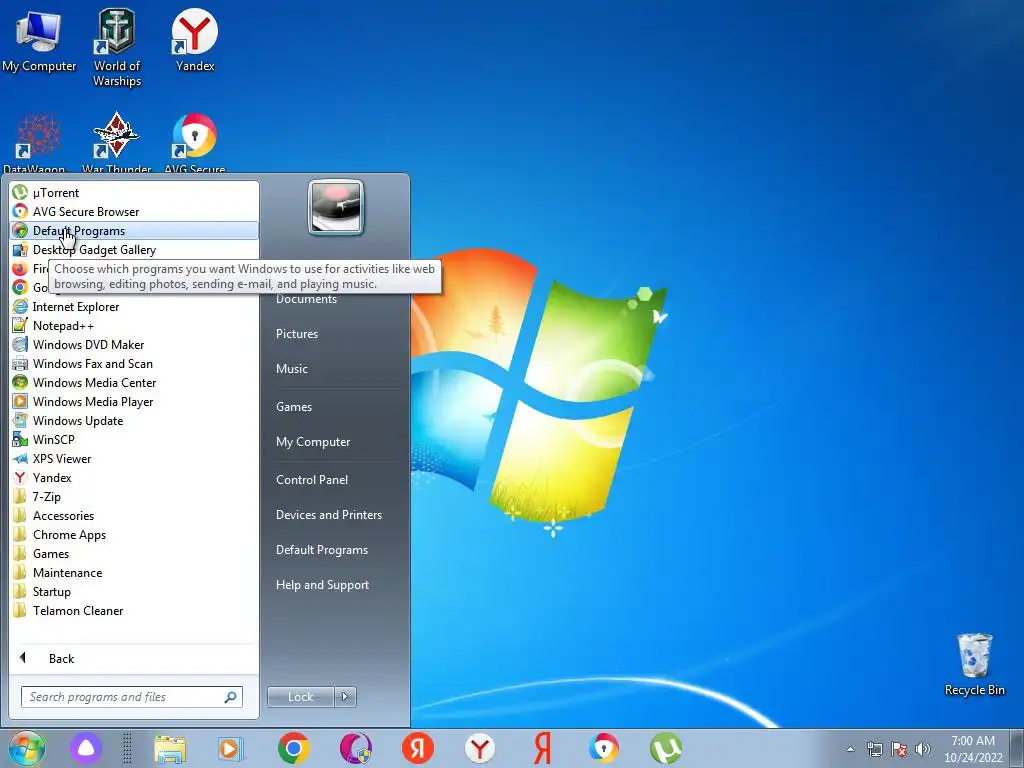
Task: Open Yandex Browser (white Y) from taskbar
Action: (480, 748)
